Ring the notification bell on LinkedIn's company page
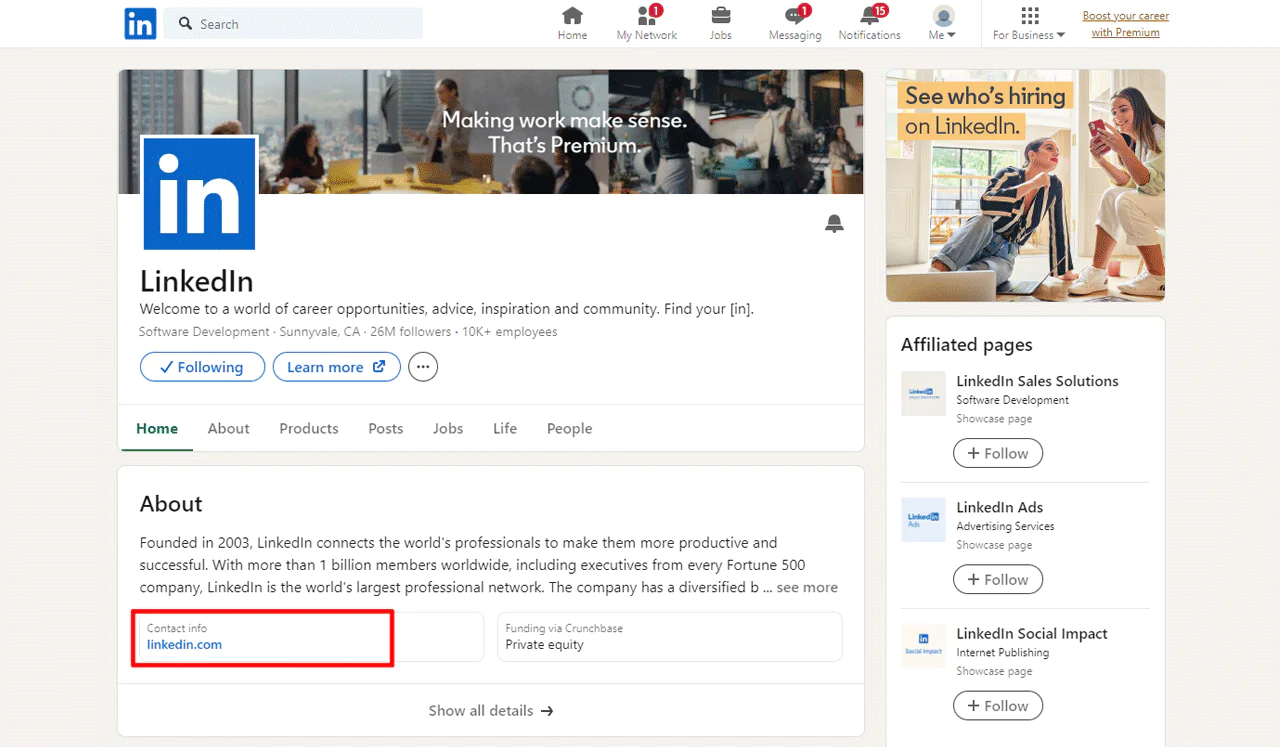This screenshot has height=747, width=1280. (x=834, y=223)
